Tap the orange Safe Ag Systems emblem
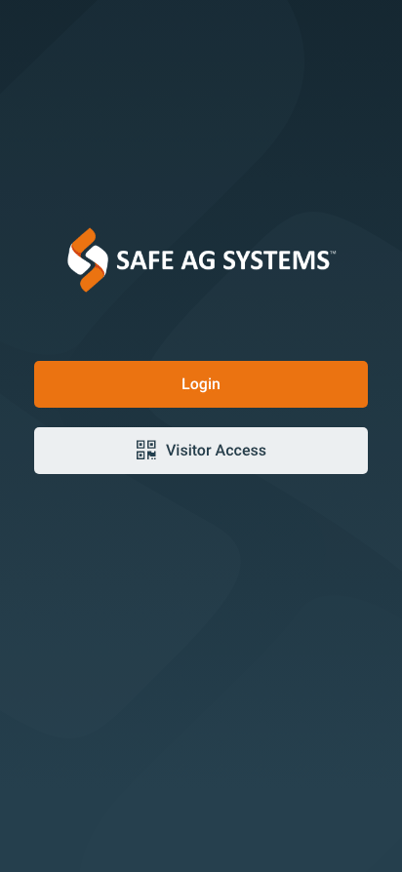This screenshot has width=402, height=872. click(87, 260)
